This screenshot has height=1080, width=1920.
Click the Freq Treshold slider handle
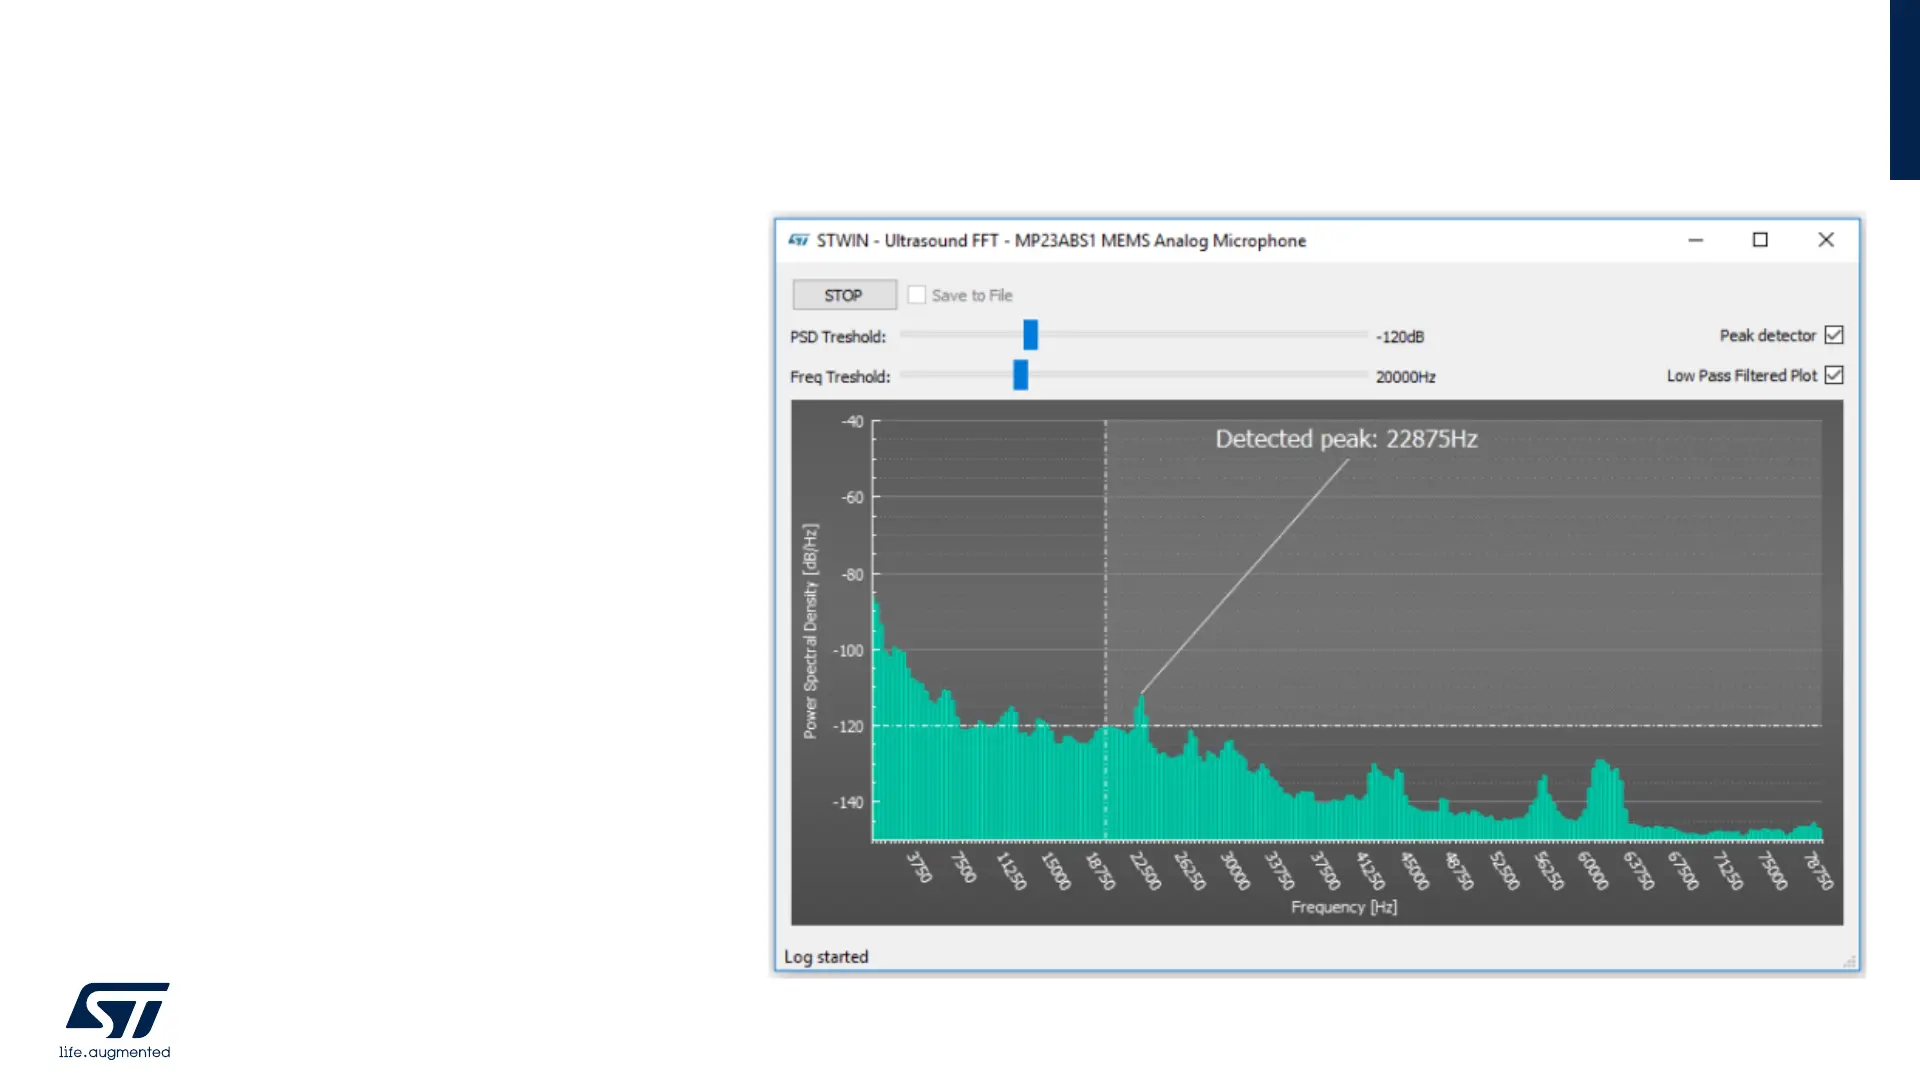pyautogui.click(x=1020, y=375)
